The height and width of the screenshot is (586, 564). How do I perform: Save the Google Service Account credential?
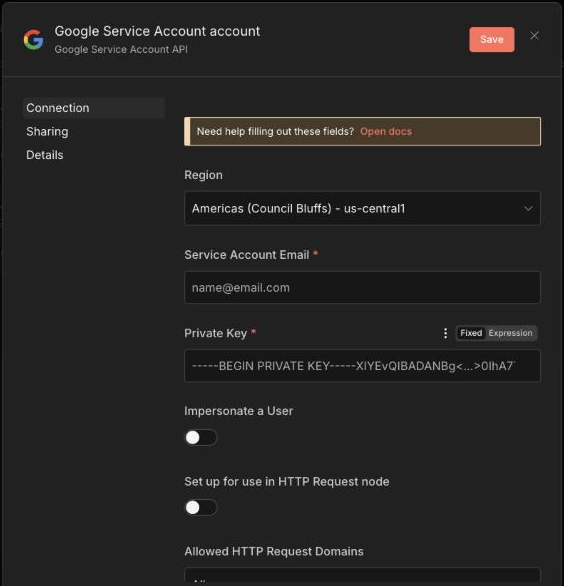click(x=491, y=40)
